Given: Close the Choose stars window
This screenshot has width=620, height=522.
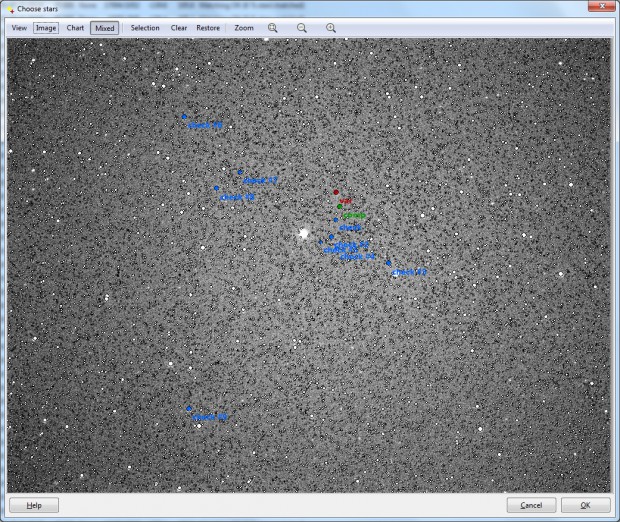Looking at the screenshot, I should point(601,6).
